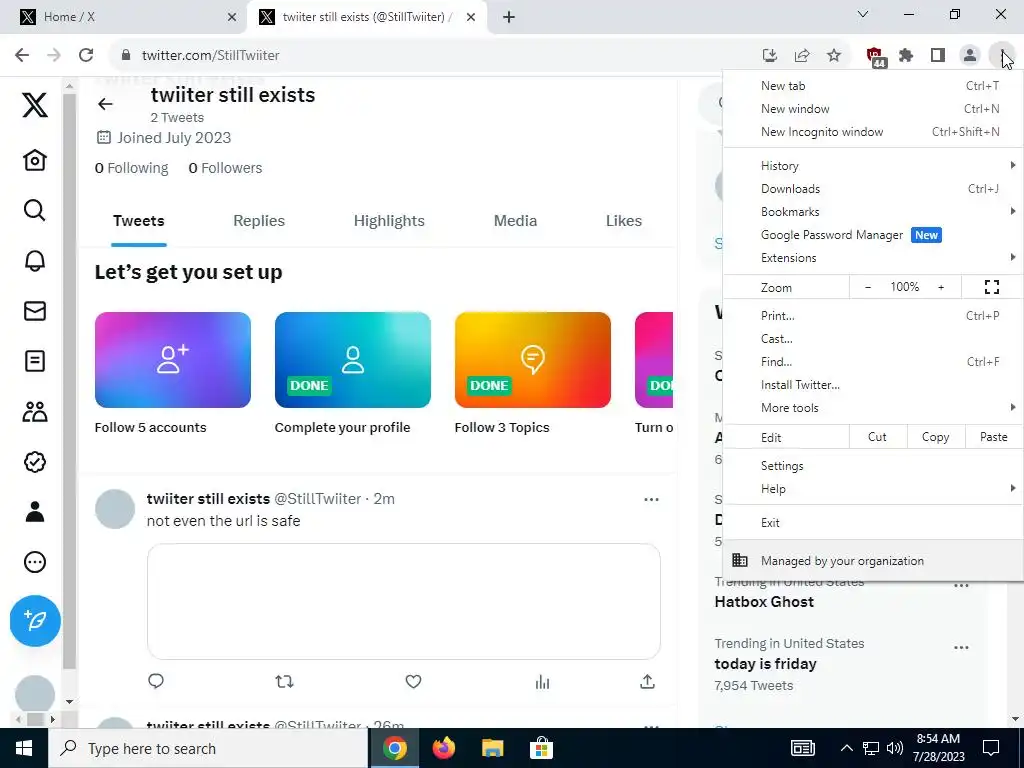Click Copy in the Edit row
1024x768 pixels.
[x=936, y=437]
